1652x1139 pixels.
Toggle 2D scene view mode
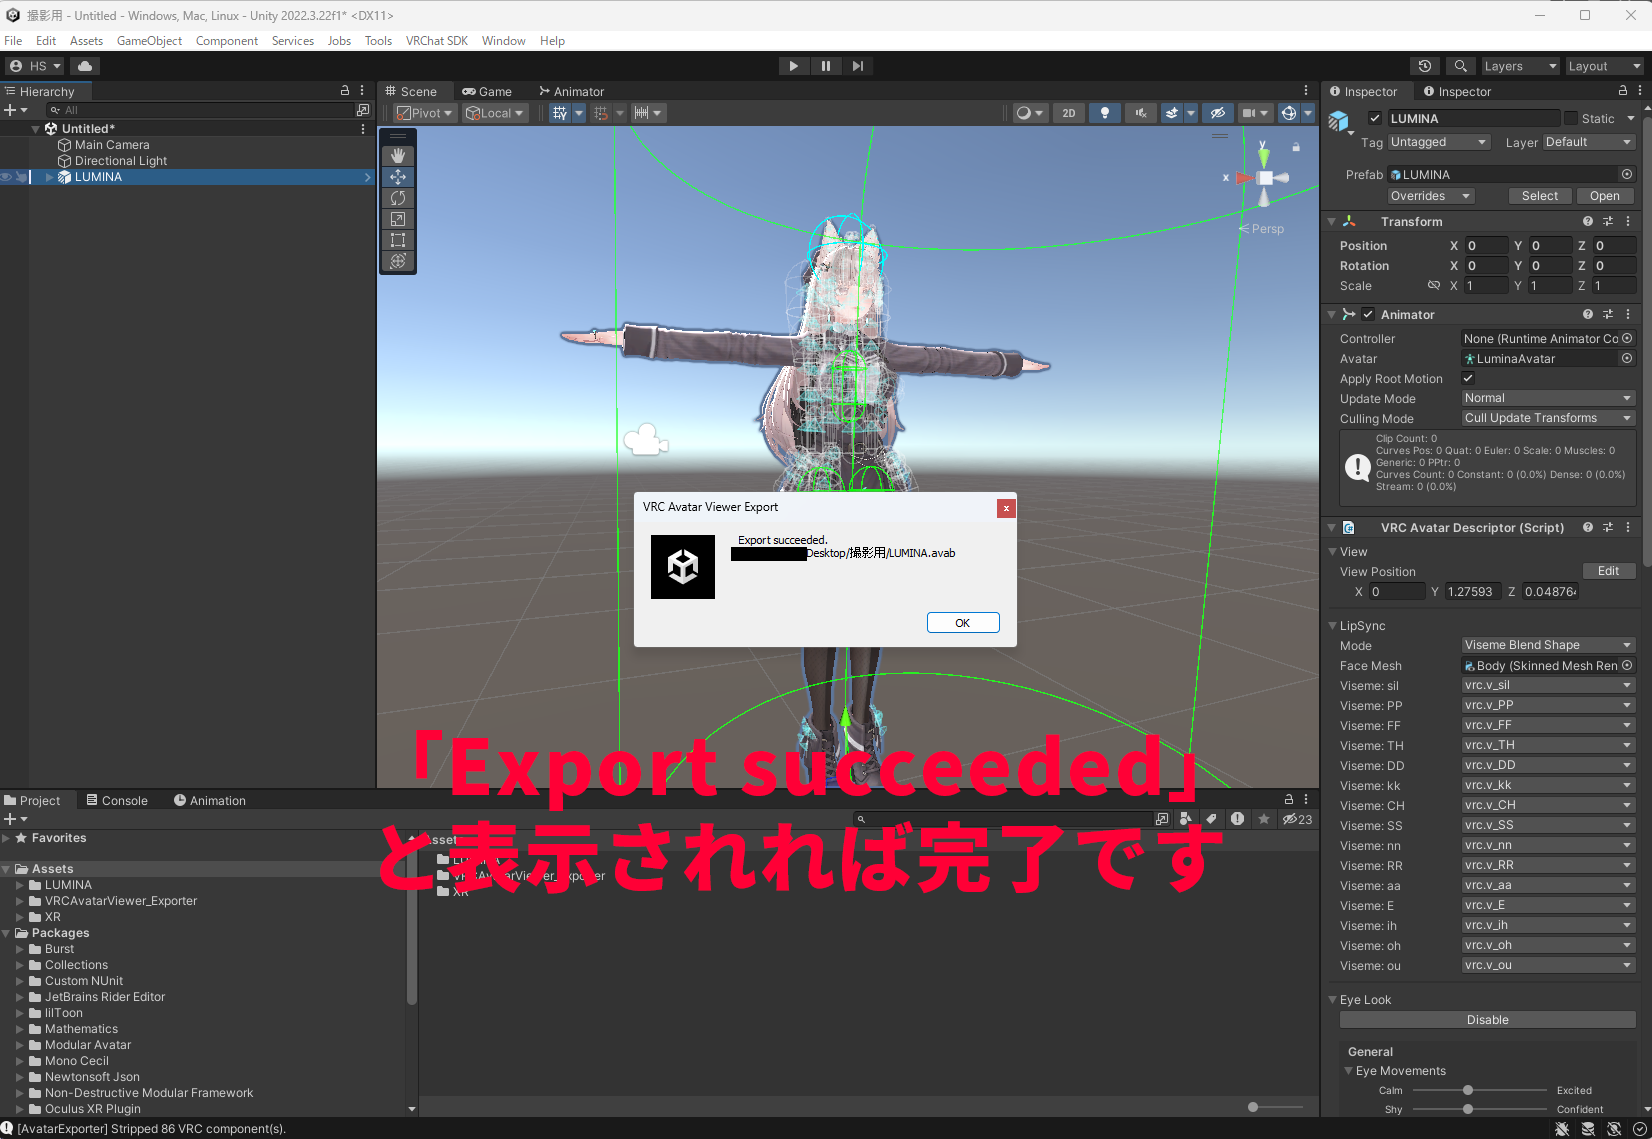(x=1068, y=113)
